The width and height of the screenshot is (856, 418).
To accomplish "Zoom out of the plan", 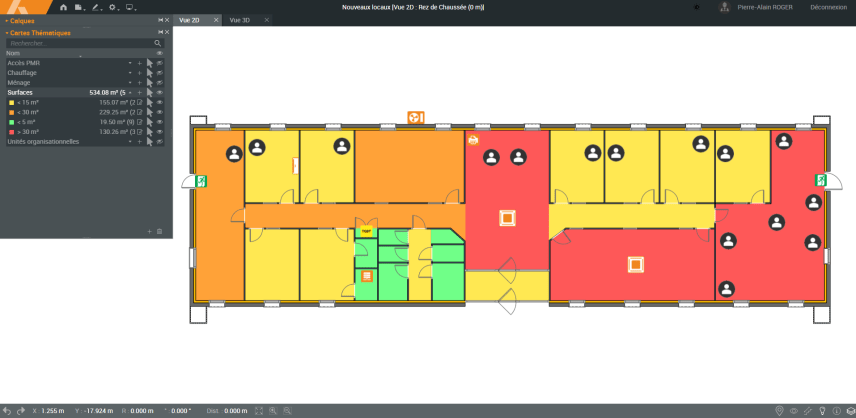I will pyautogui.click(x=287, y=411).
